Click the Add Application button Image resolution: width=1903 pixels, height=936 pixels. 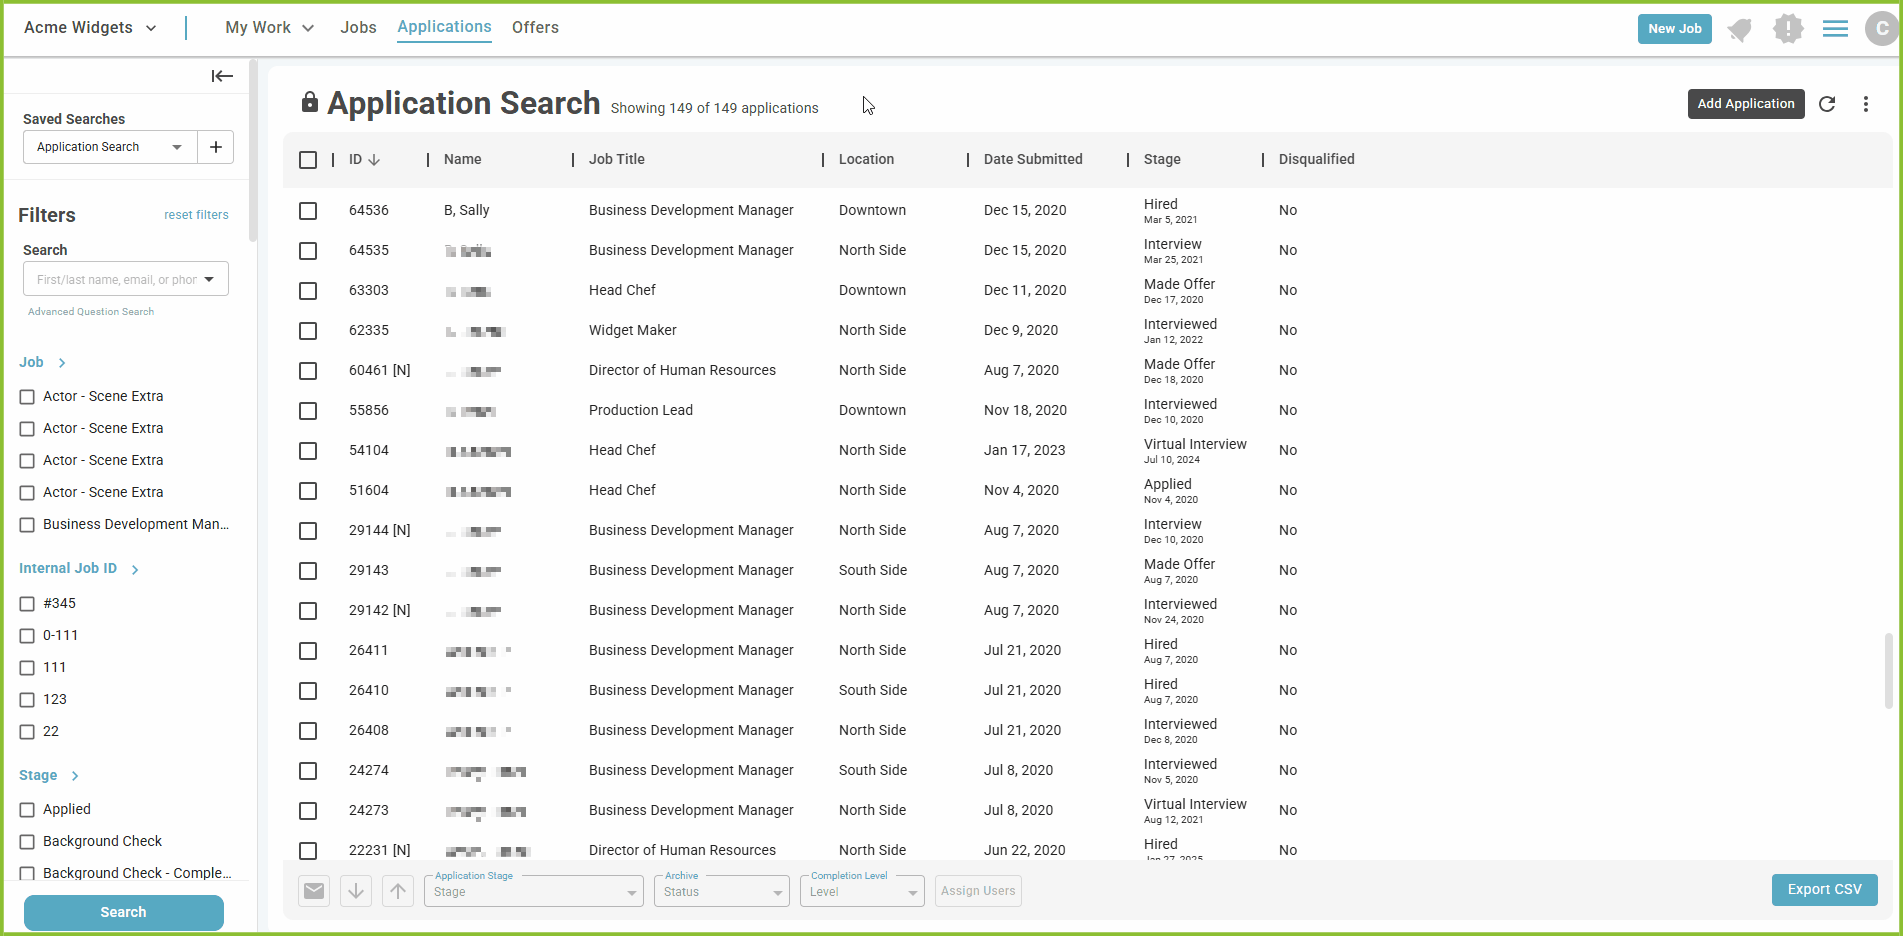1745,104
